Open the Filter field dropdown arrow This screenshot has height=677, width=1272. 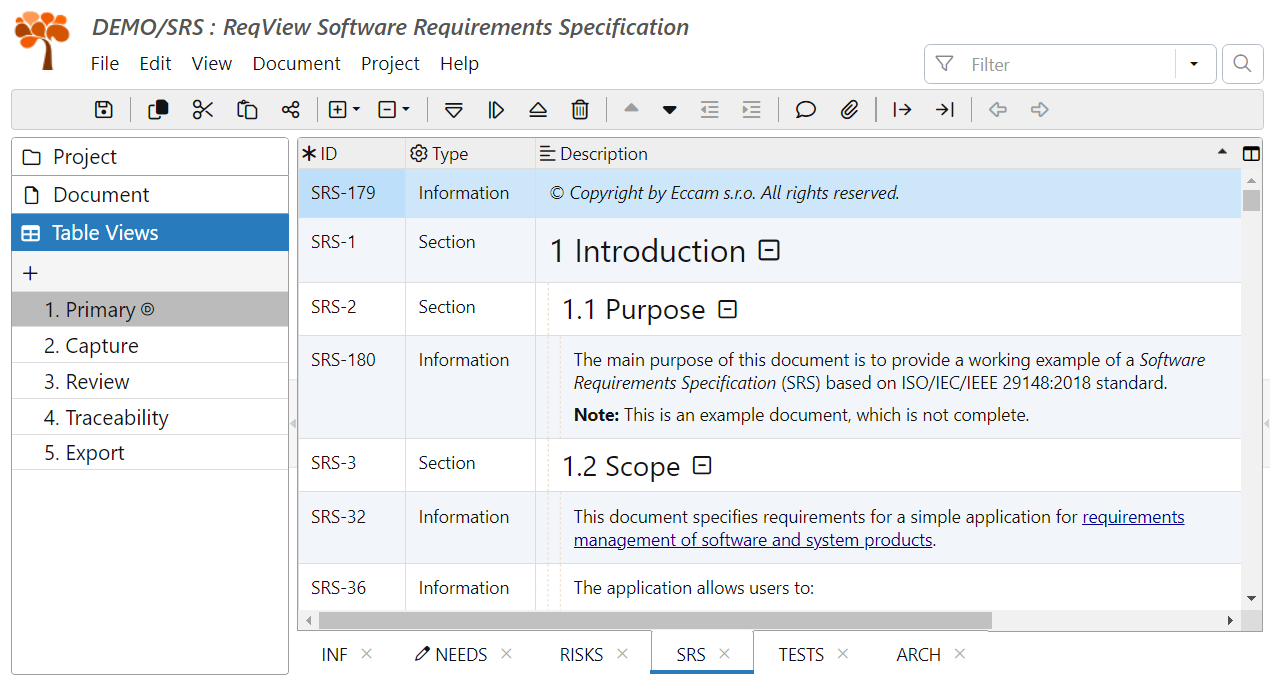click(1195, 63)
